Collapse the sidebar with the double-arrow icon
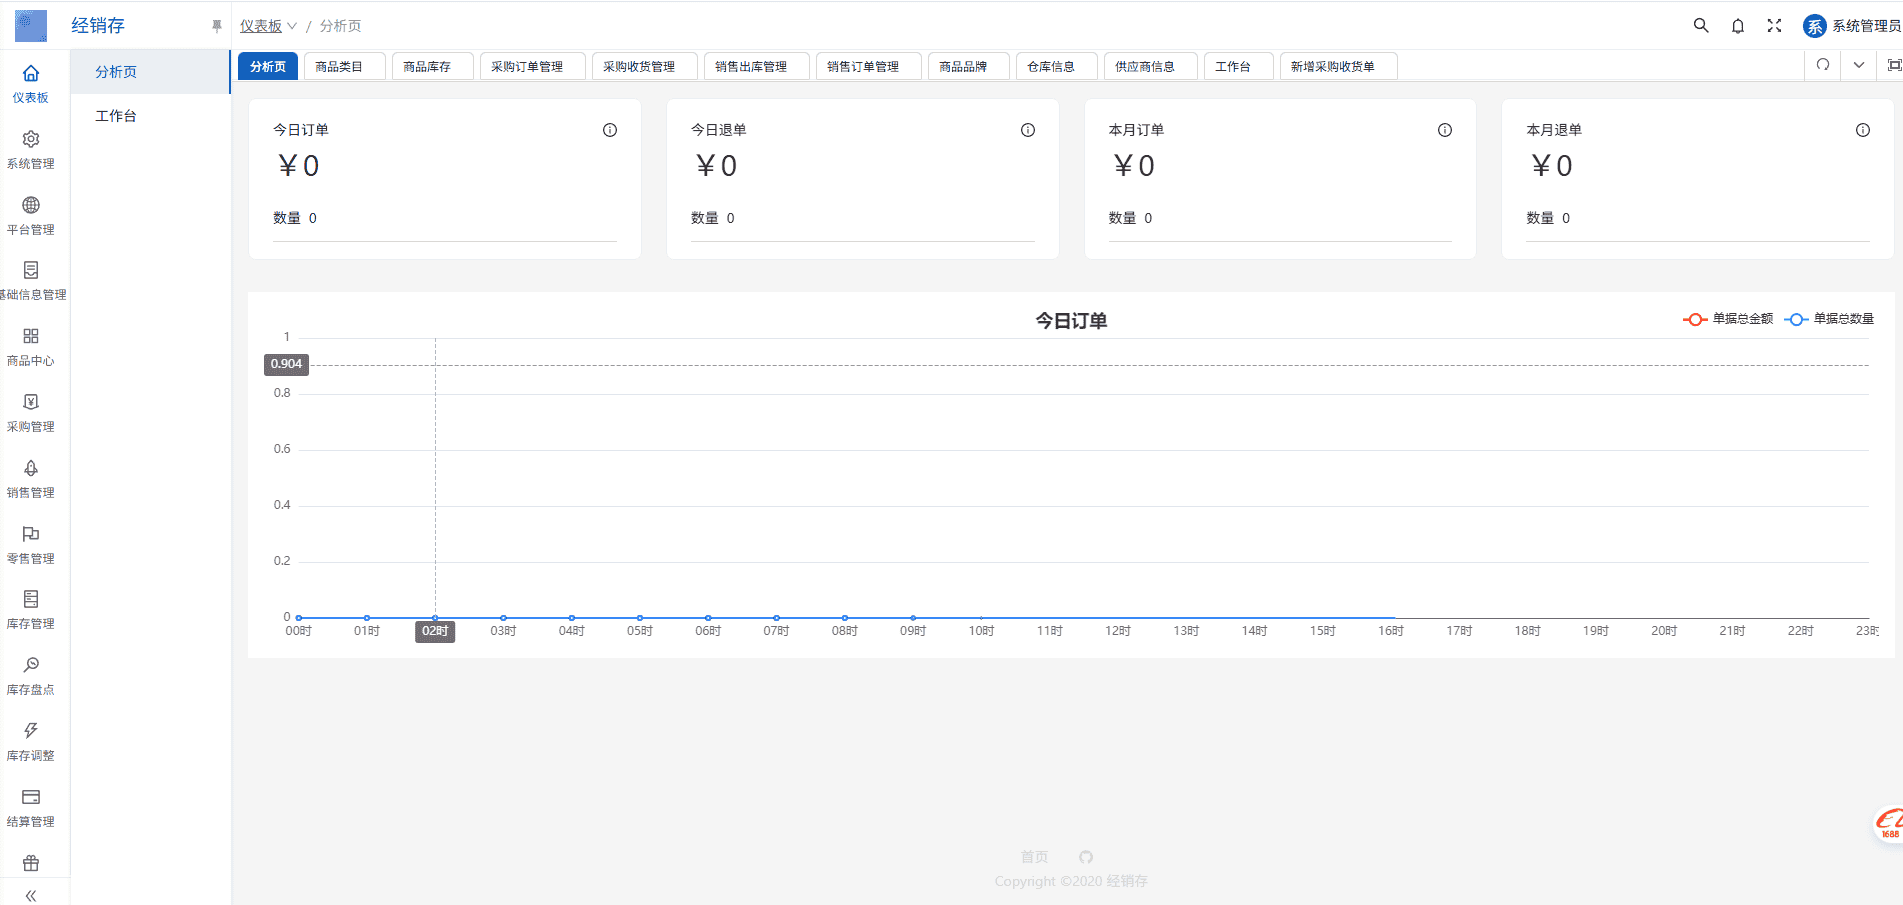 [31, 896]
